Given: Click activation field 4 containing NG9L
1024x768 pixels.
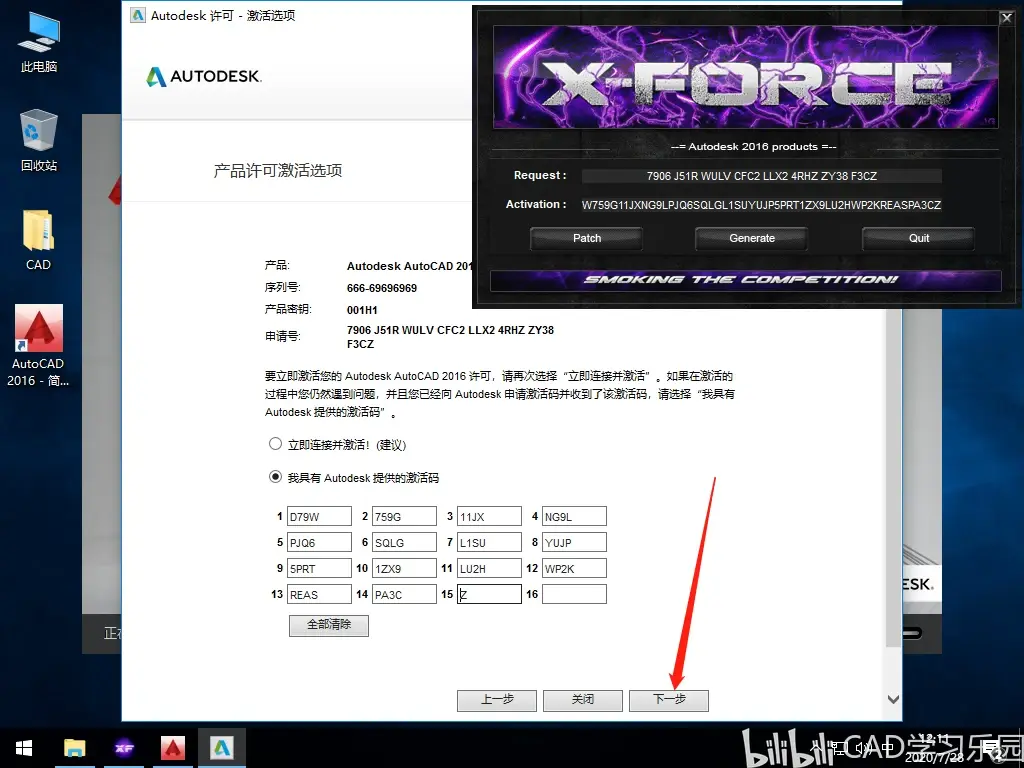Looking at the screenshot, I should point(574,517).
